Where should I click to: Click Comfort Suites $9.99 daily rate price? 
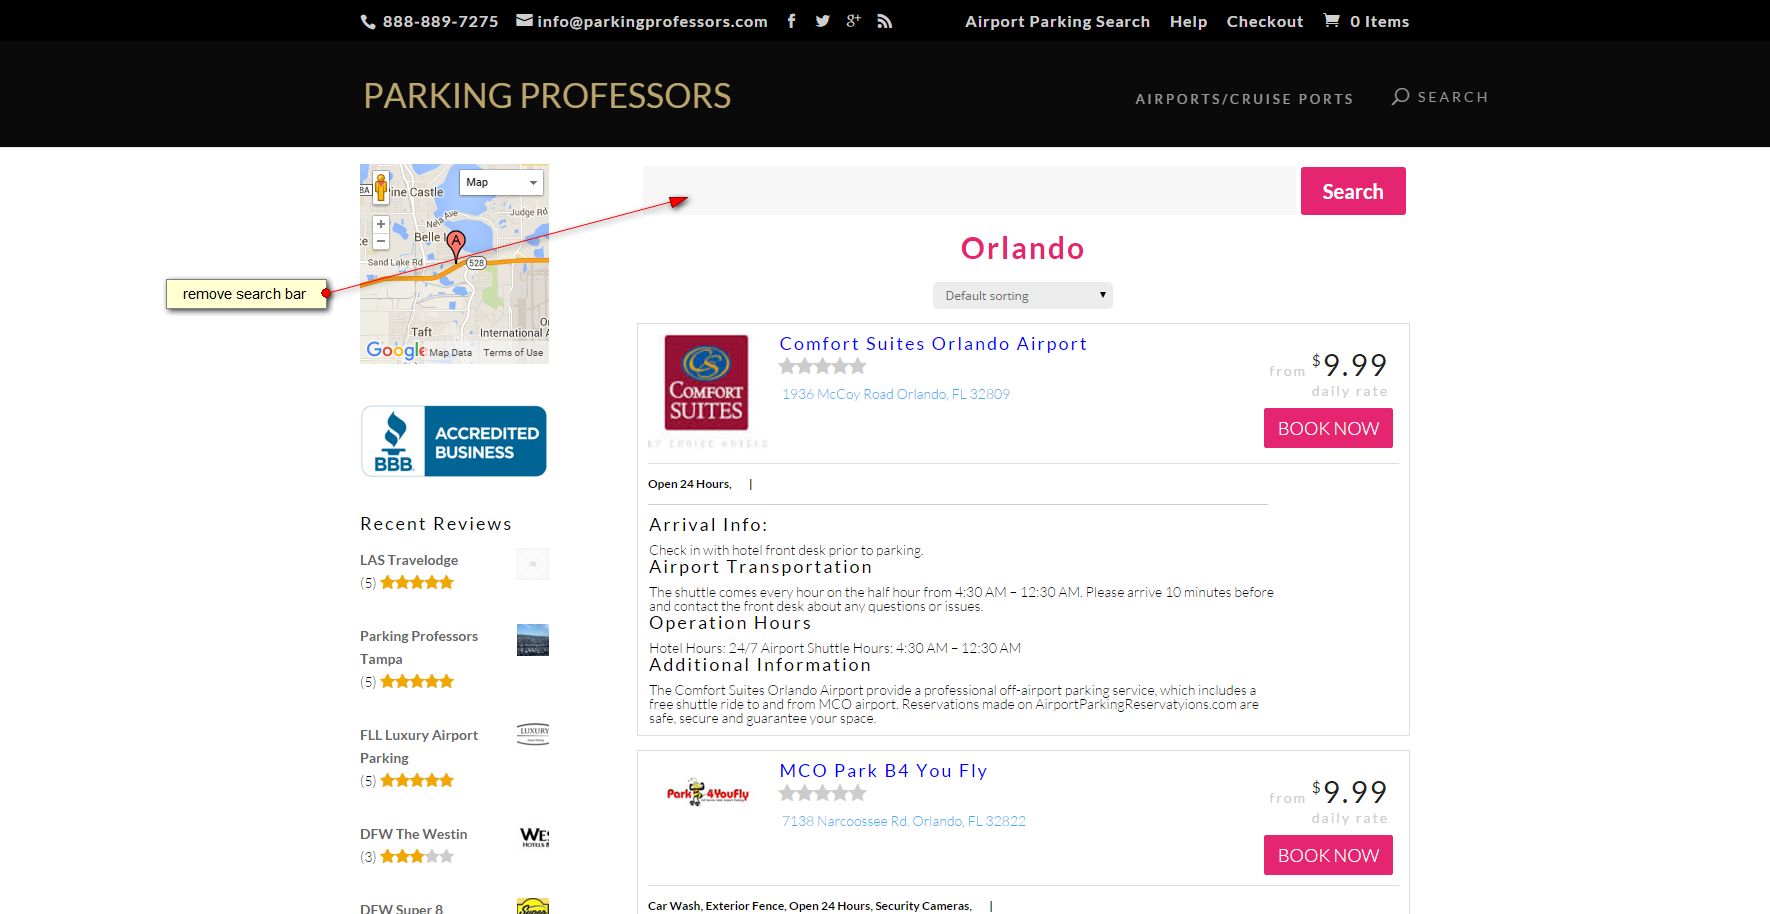point(1349,365)
